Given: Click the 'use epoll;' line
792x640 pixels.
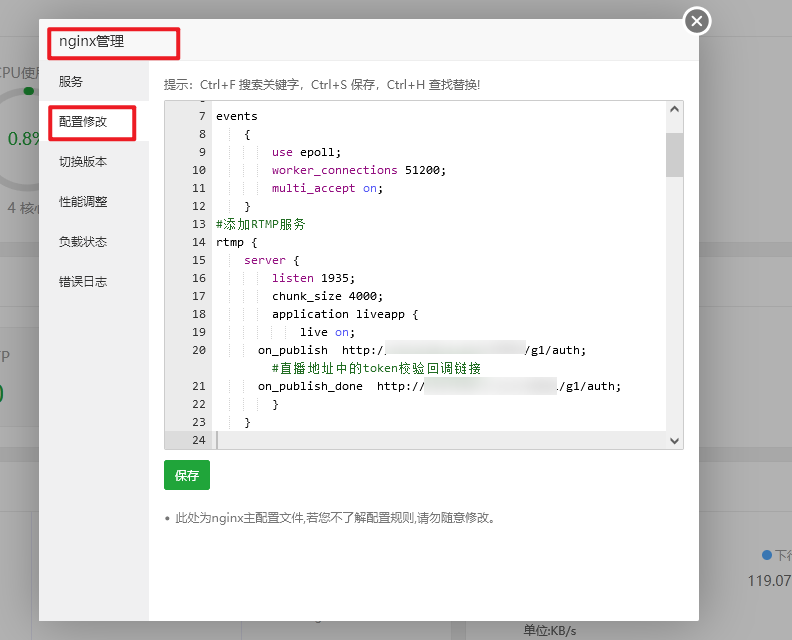Looking at the screenshot, I should point(306,153).
